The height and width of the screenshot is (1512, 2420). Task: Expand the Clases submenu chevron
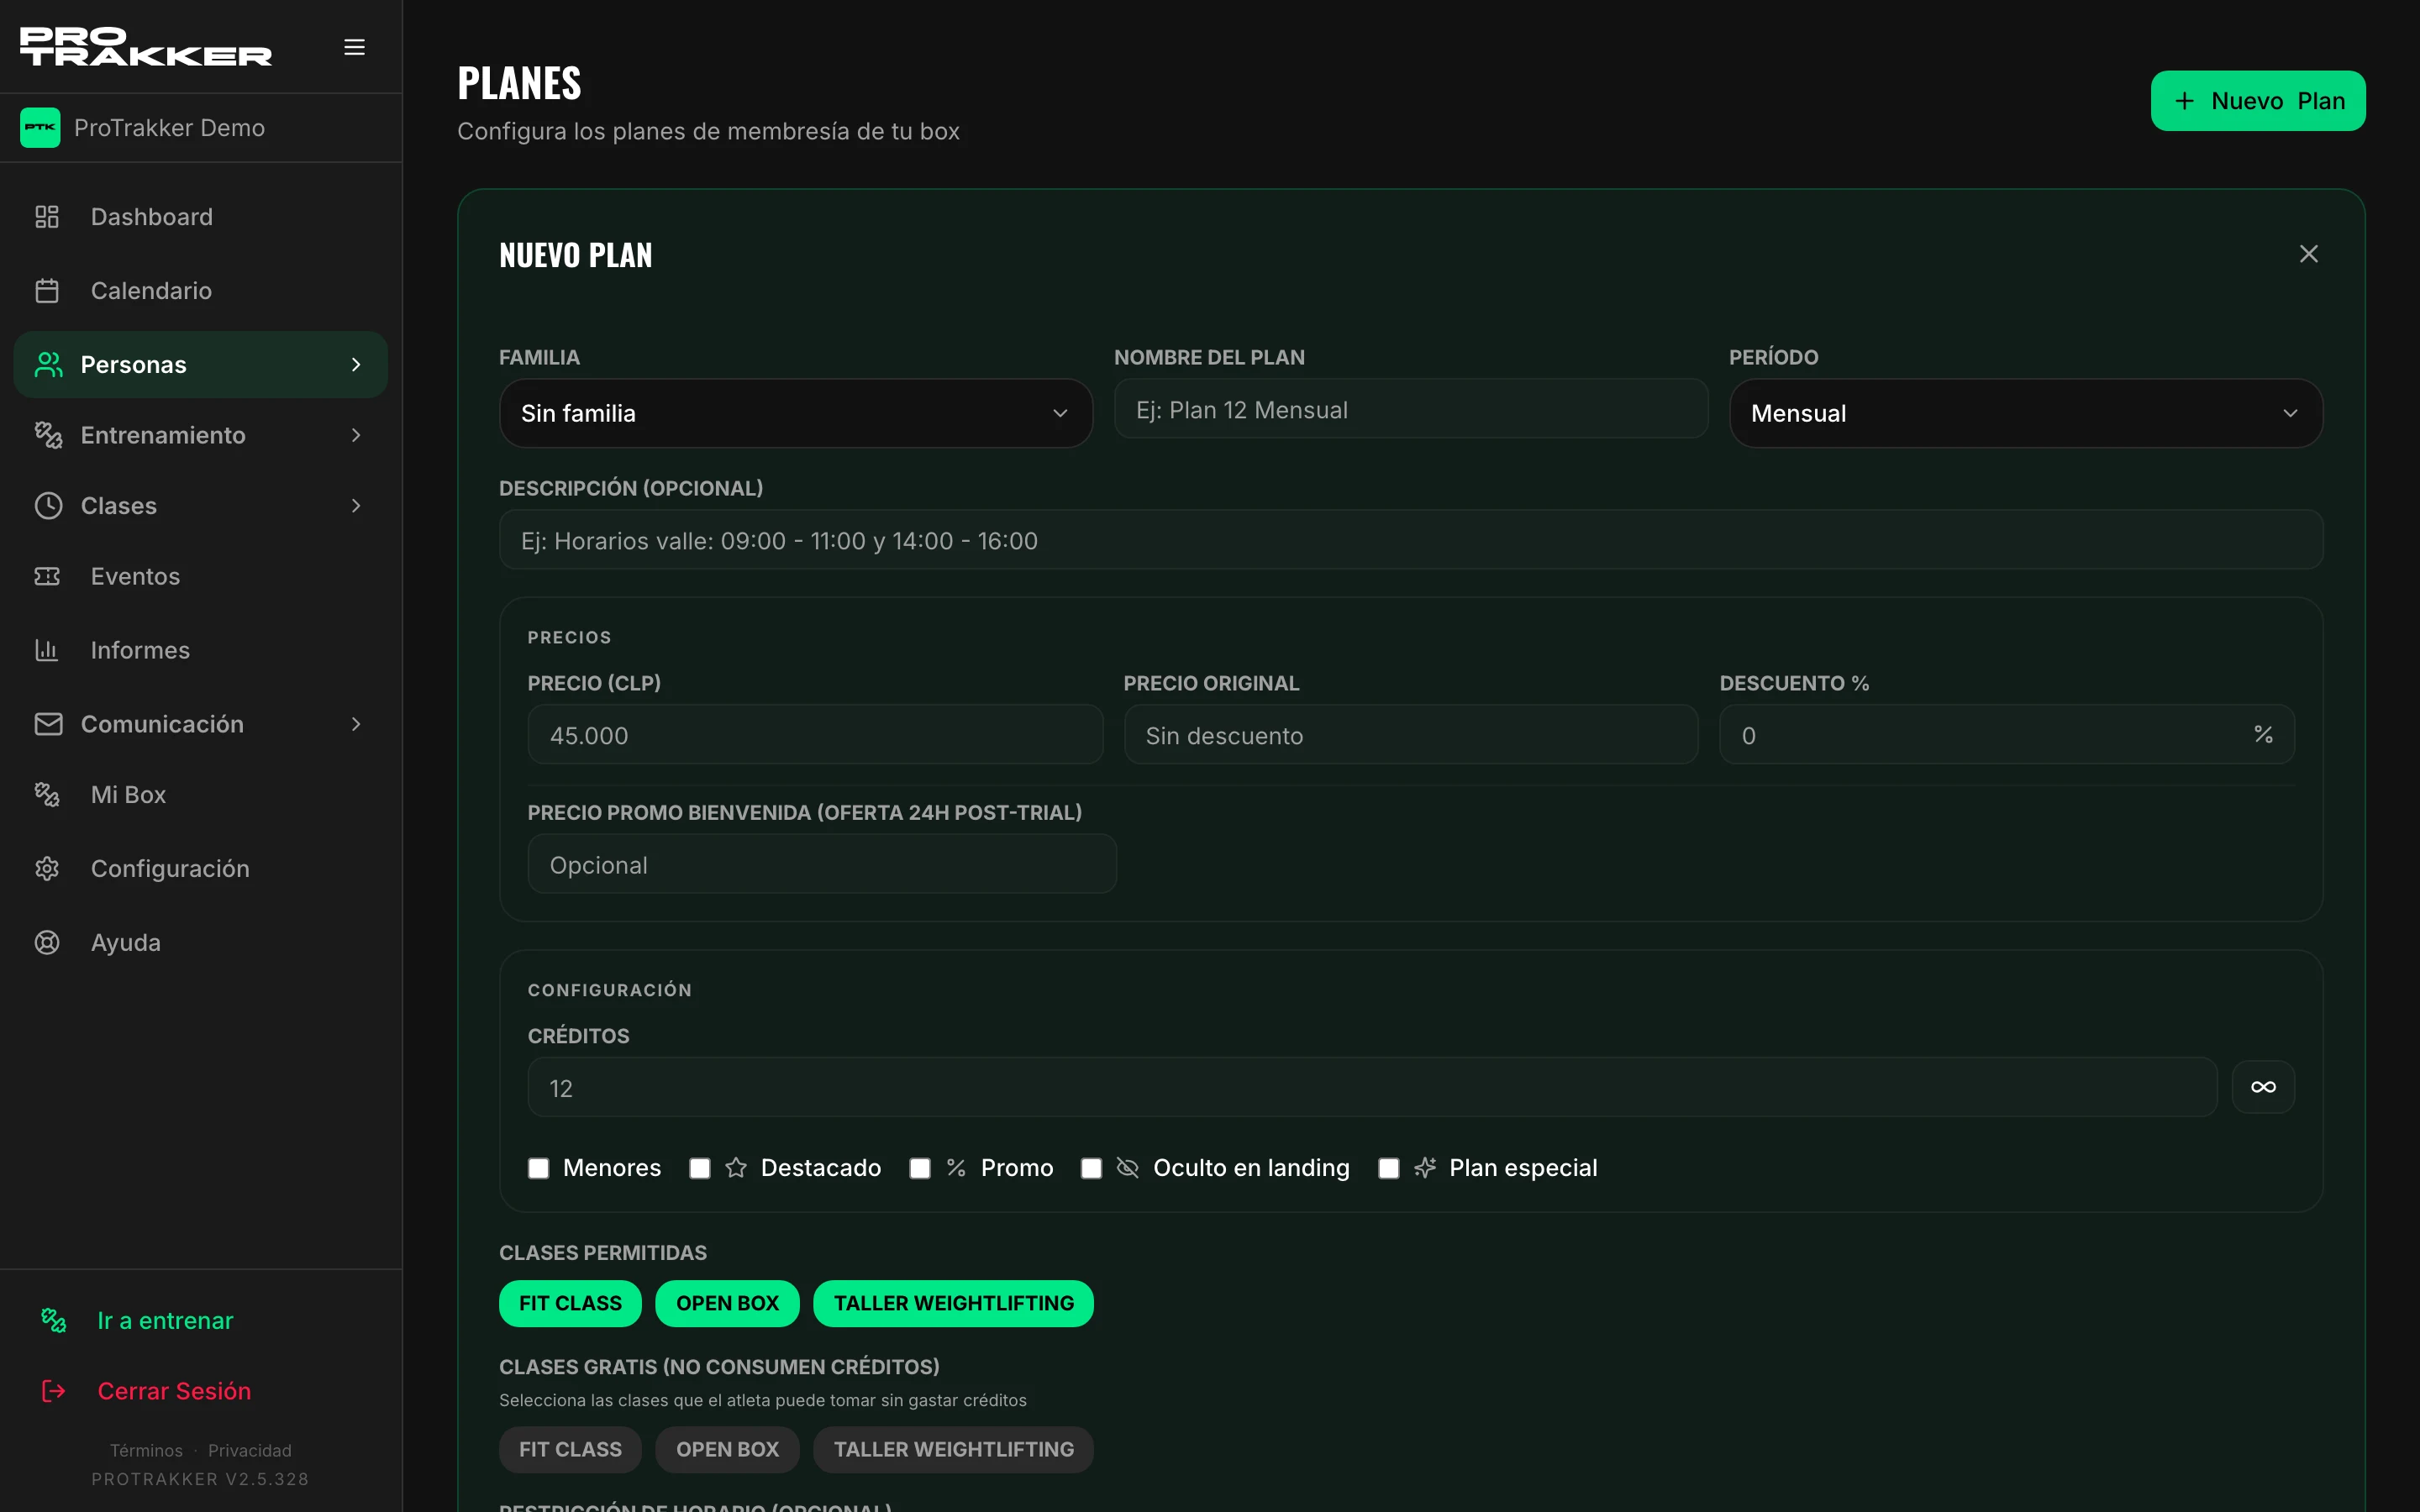[356, 506]
